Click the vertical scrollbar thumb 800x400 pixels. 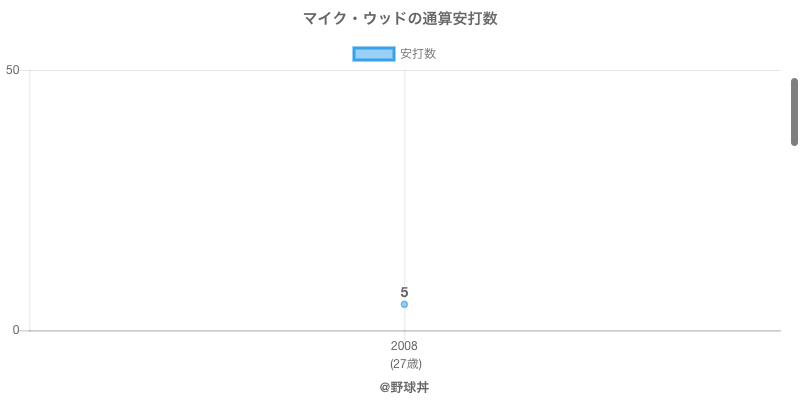click(x=794, y=110)
